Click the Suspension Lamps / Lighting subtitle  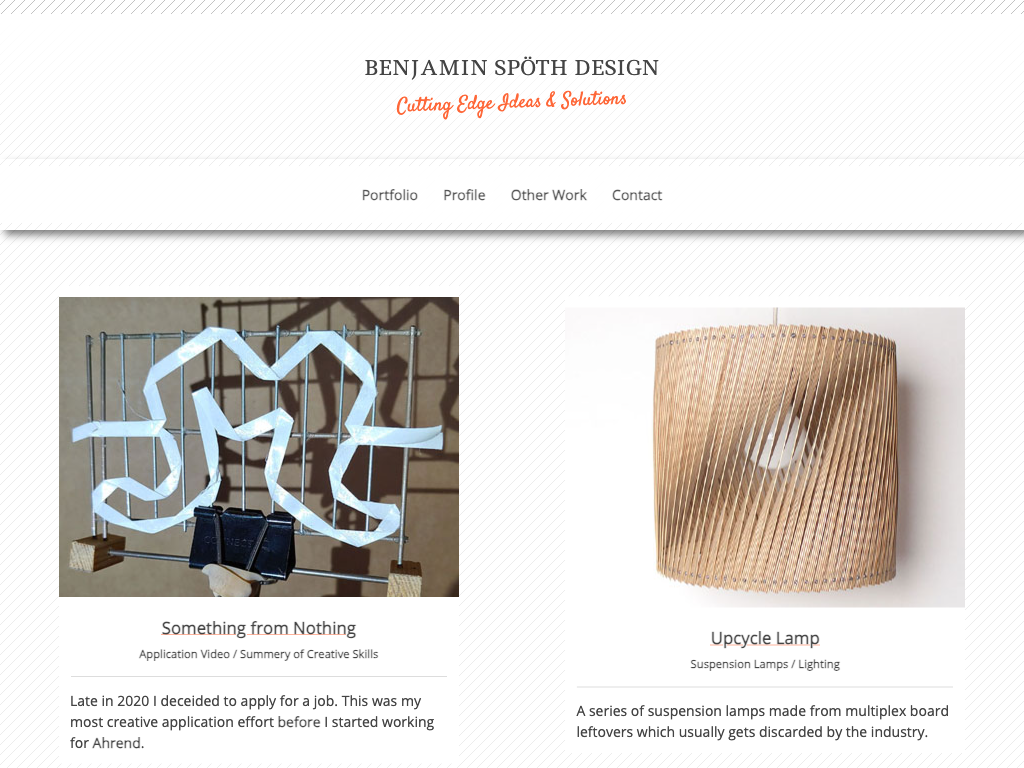click(x=765, y=664)
